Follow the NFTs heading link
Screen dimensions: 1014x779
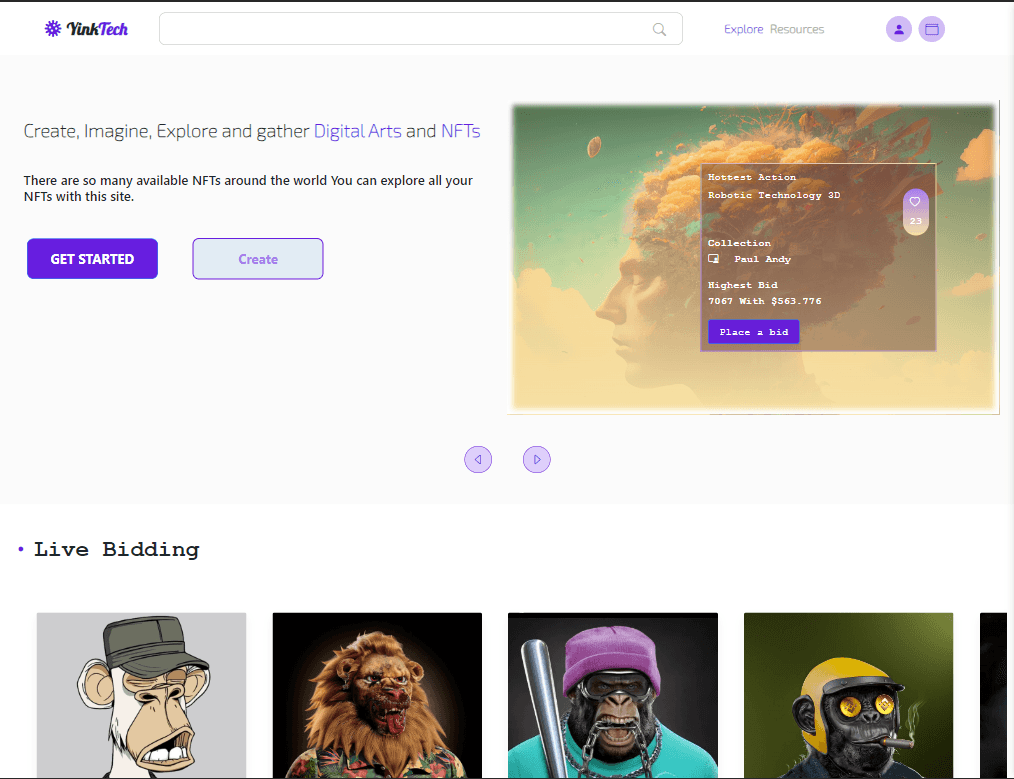pyautogui.click(x=460, y=131)
